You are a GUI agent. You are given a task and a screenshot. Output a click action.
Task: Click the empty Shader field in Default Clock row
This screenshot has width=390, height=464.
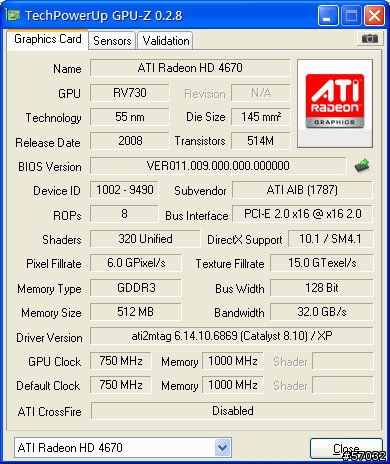tap(343, 385)
